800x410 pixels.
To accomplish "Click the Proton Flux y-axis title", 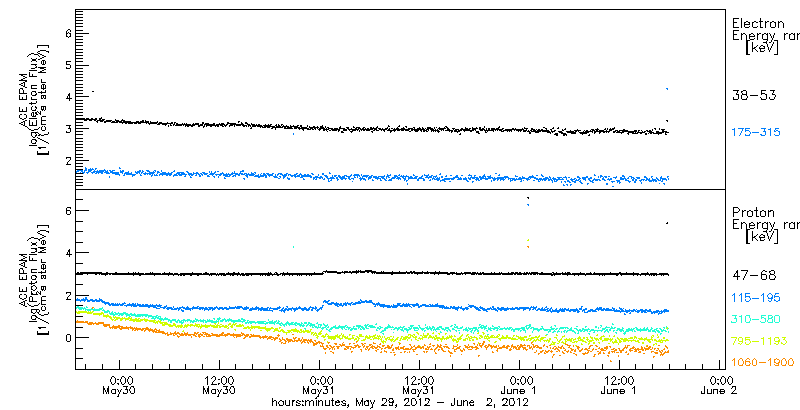I will click(x=34, y=279).
